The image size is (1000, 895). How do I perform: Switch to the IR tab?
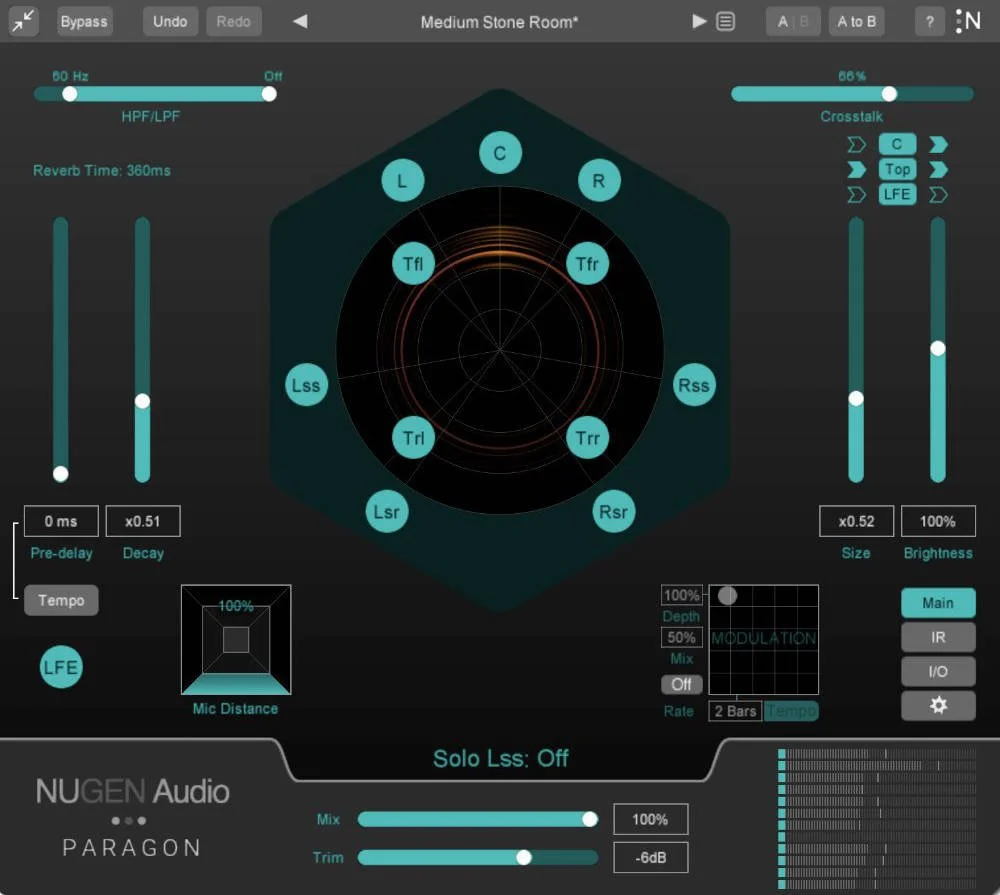938,637
